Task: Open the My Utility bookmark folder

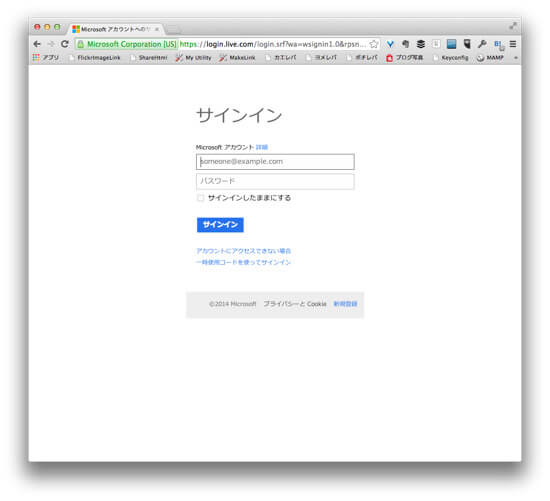Action: click(x=194, y=58)
